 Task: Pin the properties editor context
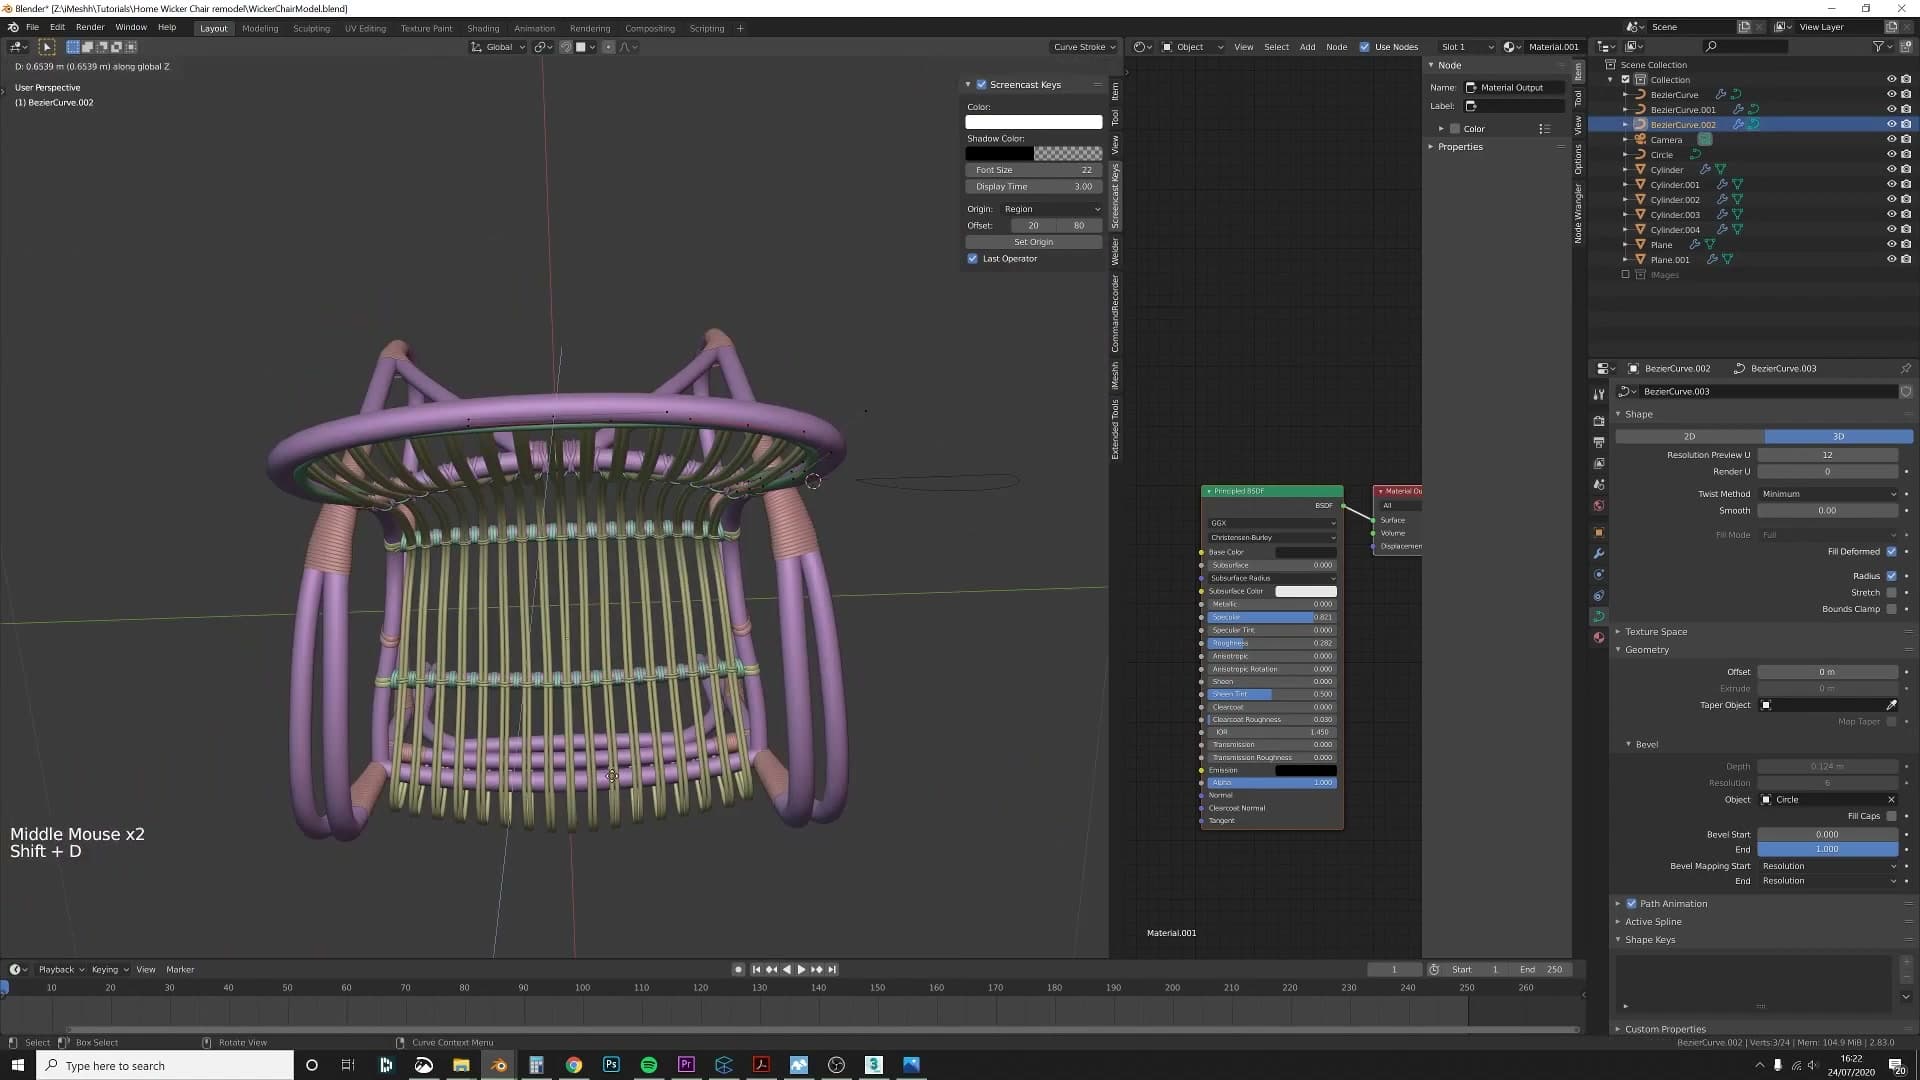pyautogui.click(x=1905, y=368)
